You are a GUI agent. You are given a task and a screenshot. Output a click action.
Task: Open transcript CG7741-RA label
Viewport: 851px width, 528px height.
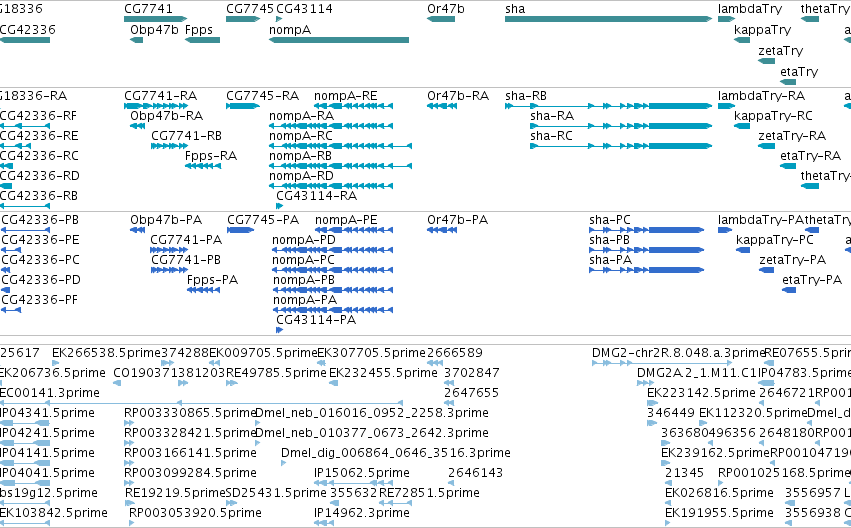pos(160,96)
